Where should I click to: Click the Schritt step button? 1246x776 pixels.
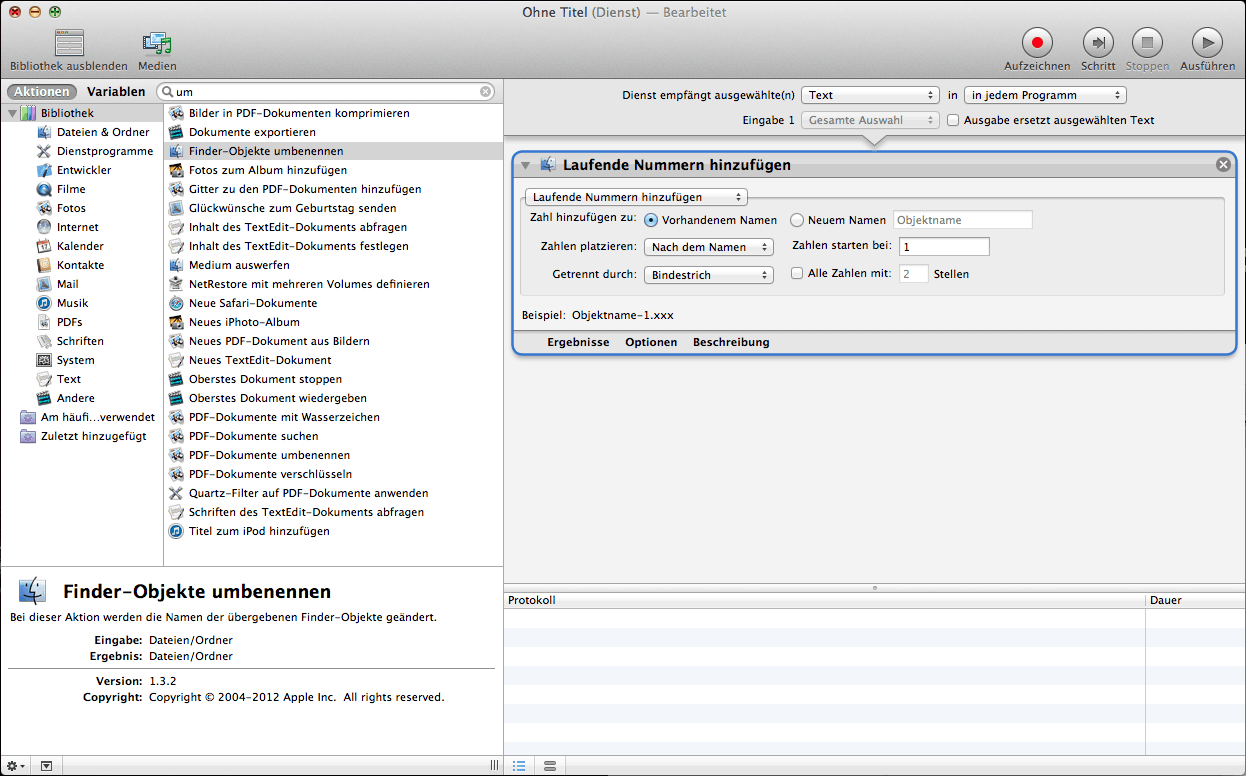click(1098, 43)
